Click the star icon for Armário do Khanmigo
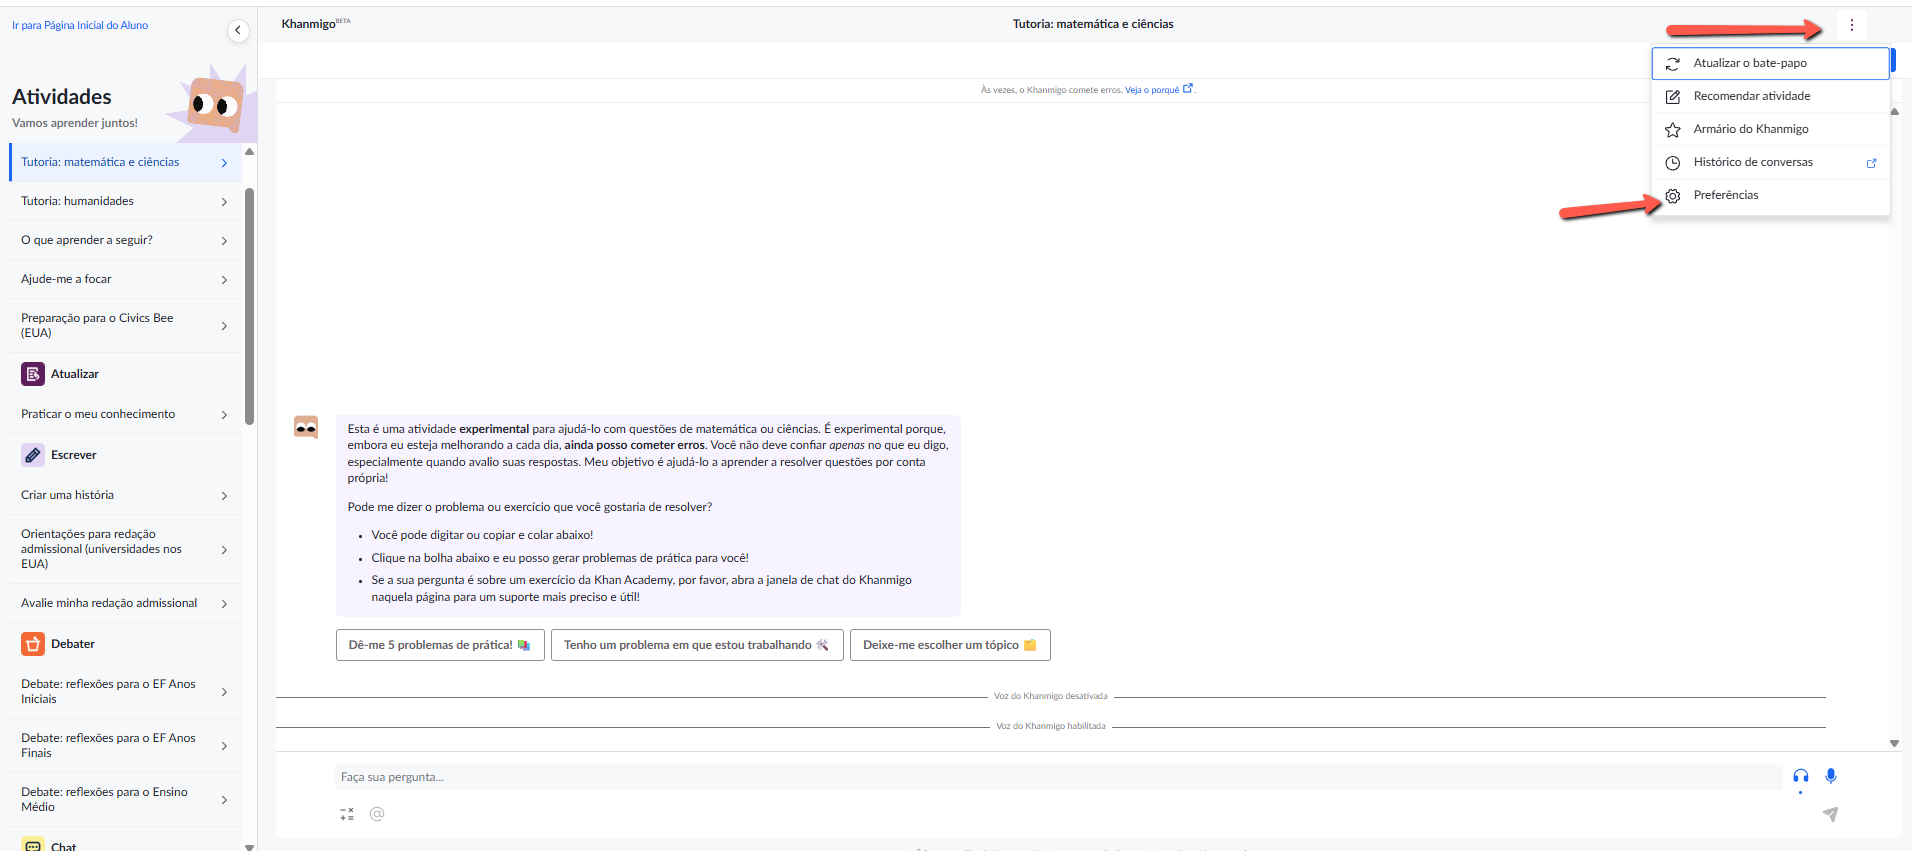 tap(1672, 130)
